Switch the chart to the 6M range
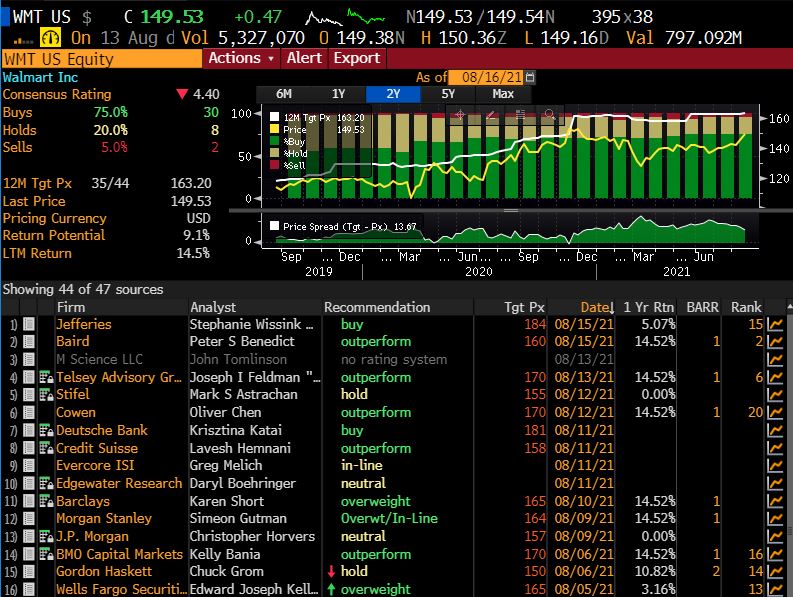Viewport: 793px width, 597px height. (x=284, y=94)
